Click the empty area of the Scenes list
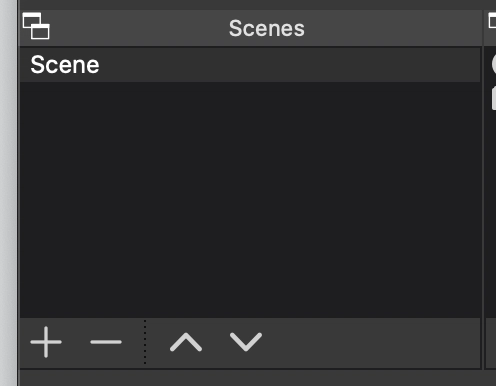496x386 pixels. (x=250, y=200)
